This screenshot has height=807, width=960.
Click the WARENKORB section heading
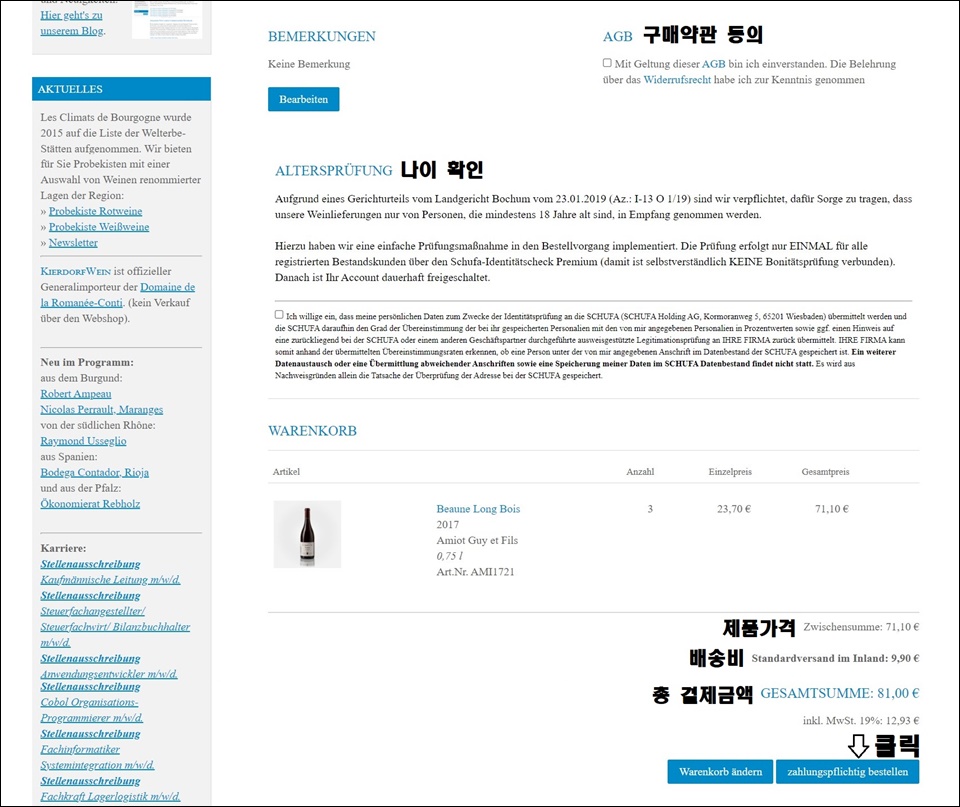click(312, 431)
